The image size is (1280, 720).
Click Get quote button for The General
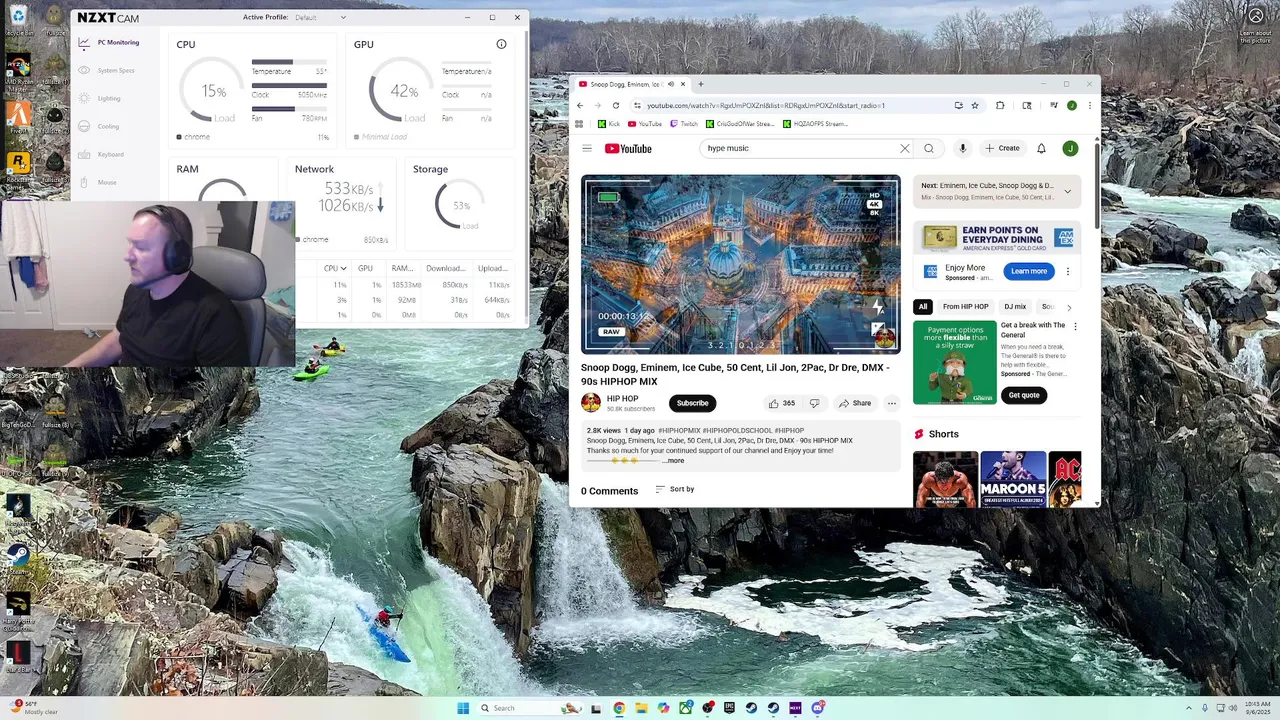[1024, 395]
